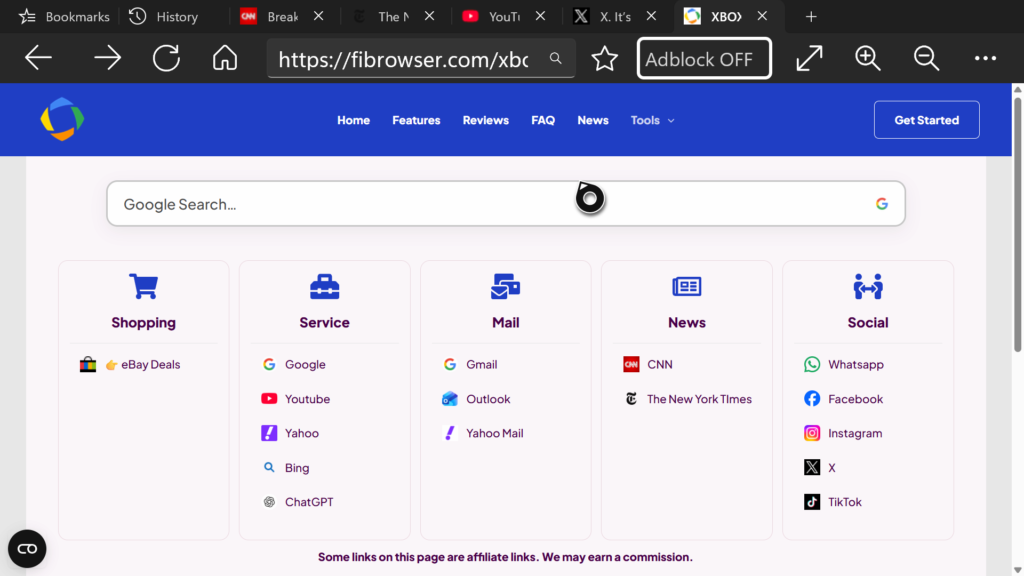
Task: Open the ChatGPT link
Action: tap(297, 502)
